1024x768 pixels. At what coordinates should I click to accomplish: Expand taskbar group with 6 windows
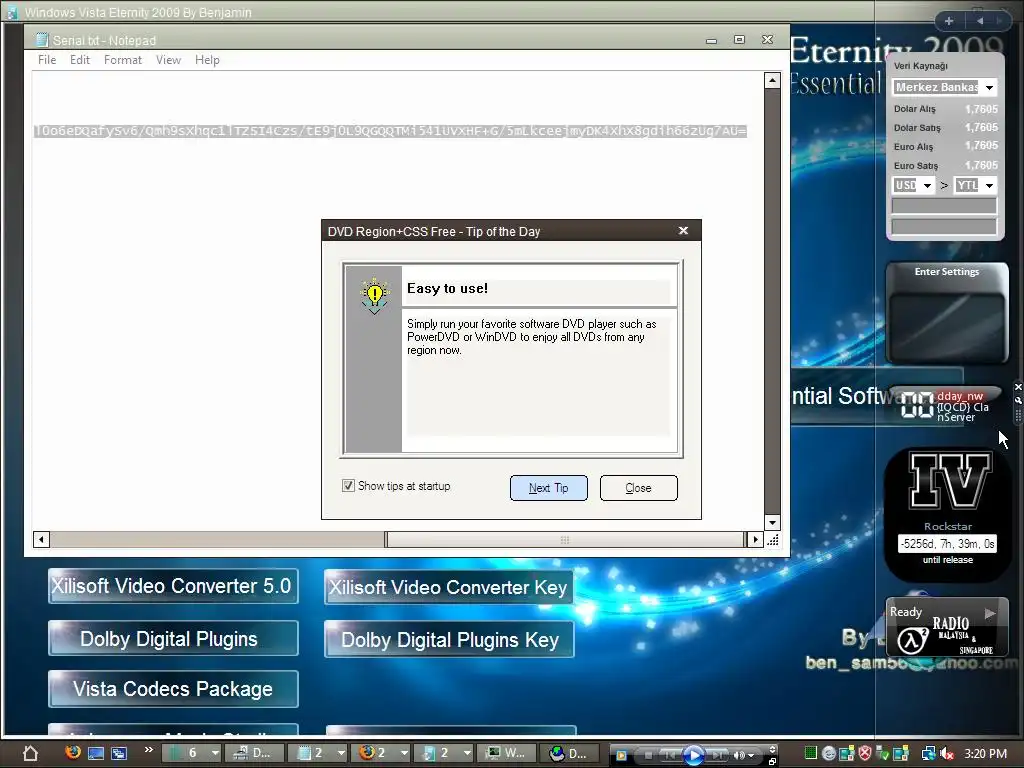pos(216,753)
